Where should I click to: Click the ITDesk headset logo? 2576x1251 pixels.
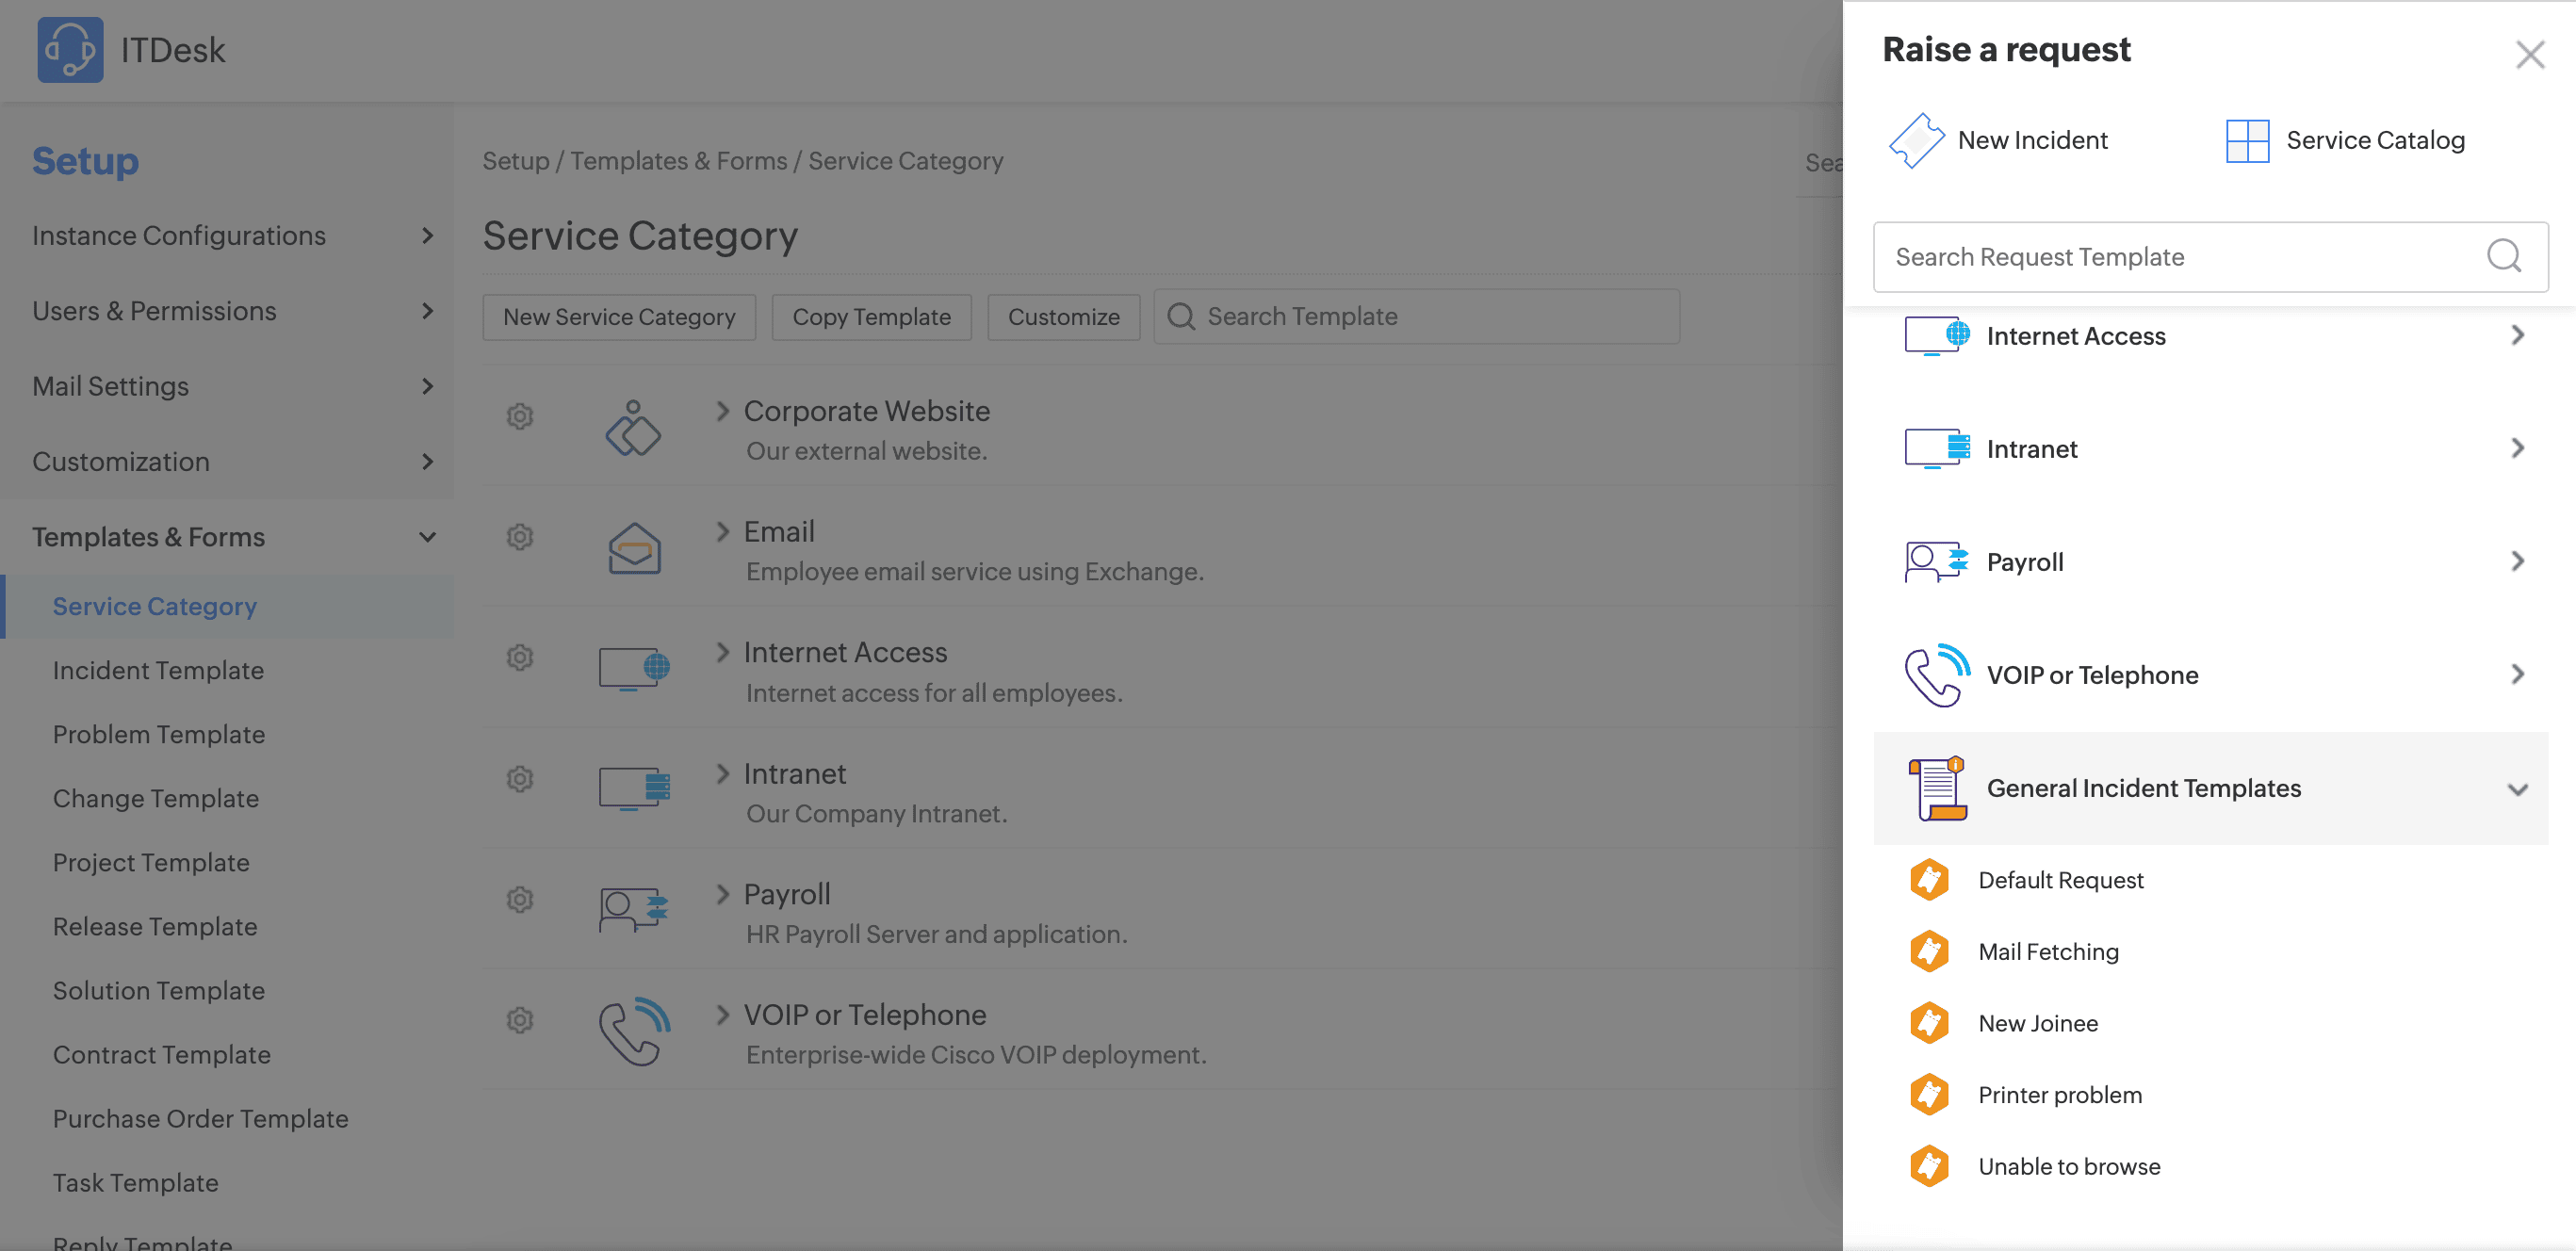tap(69, 50)
